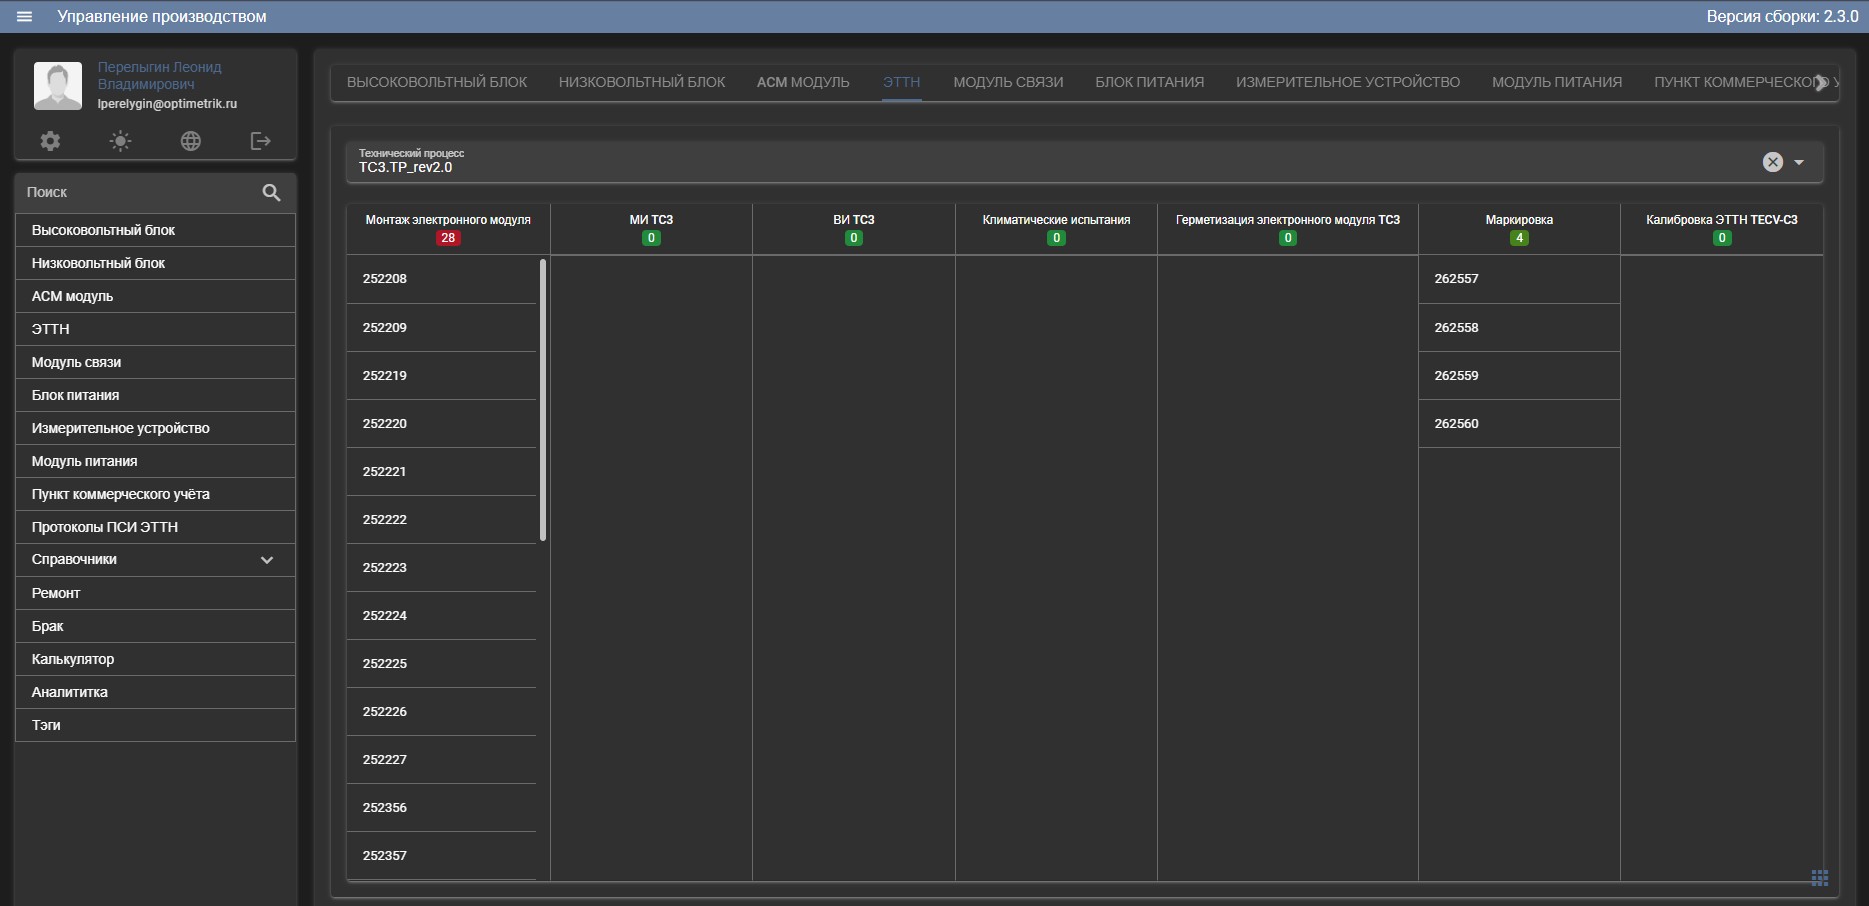Log out using exit icon

tap(260, 141)
